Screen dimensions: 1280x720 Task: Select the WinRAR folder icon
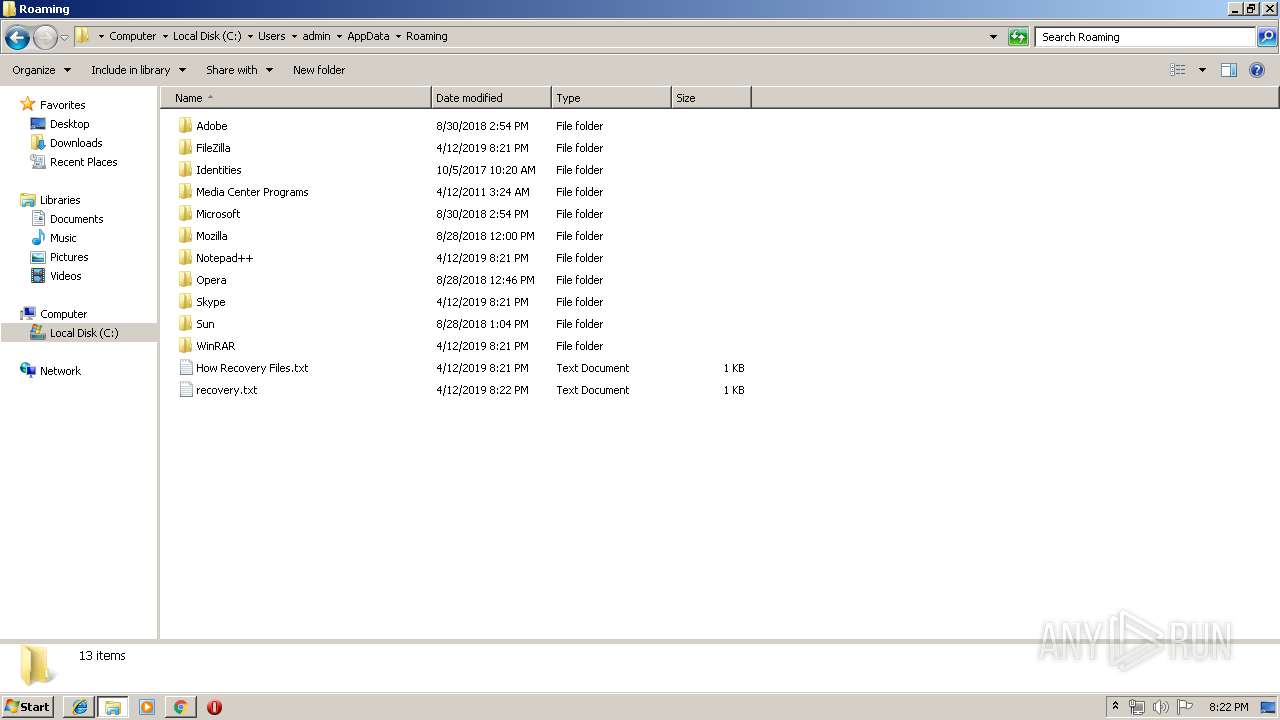(185, 346)
